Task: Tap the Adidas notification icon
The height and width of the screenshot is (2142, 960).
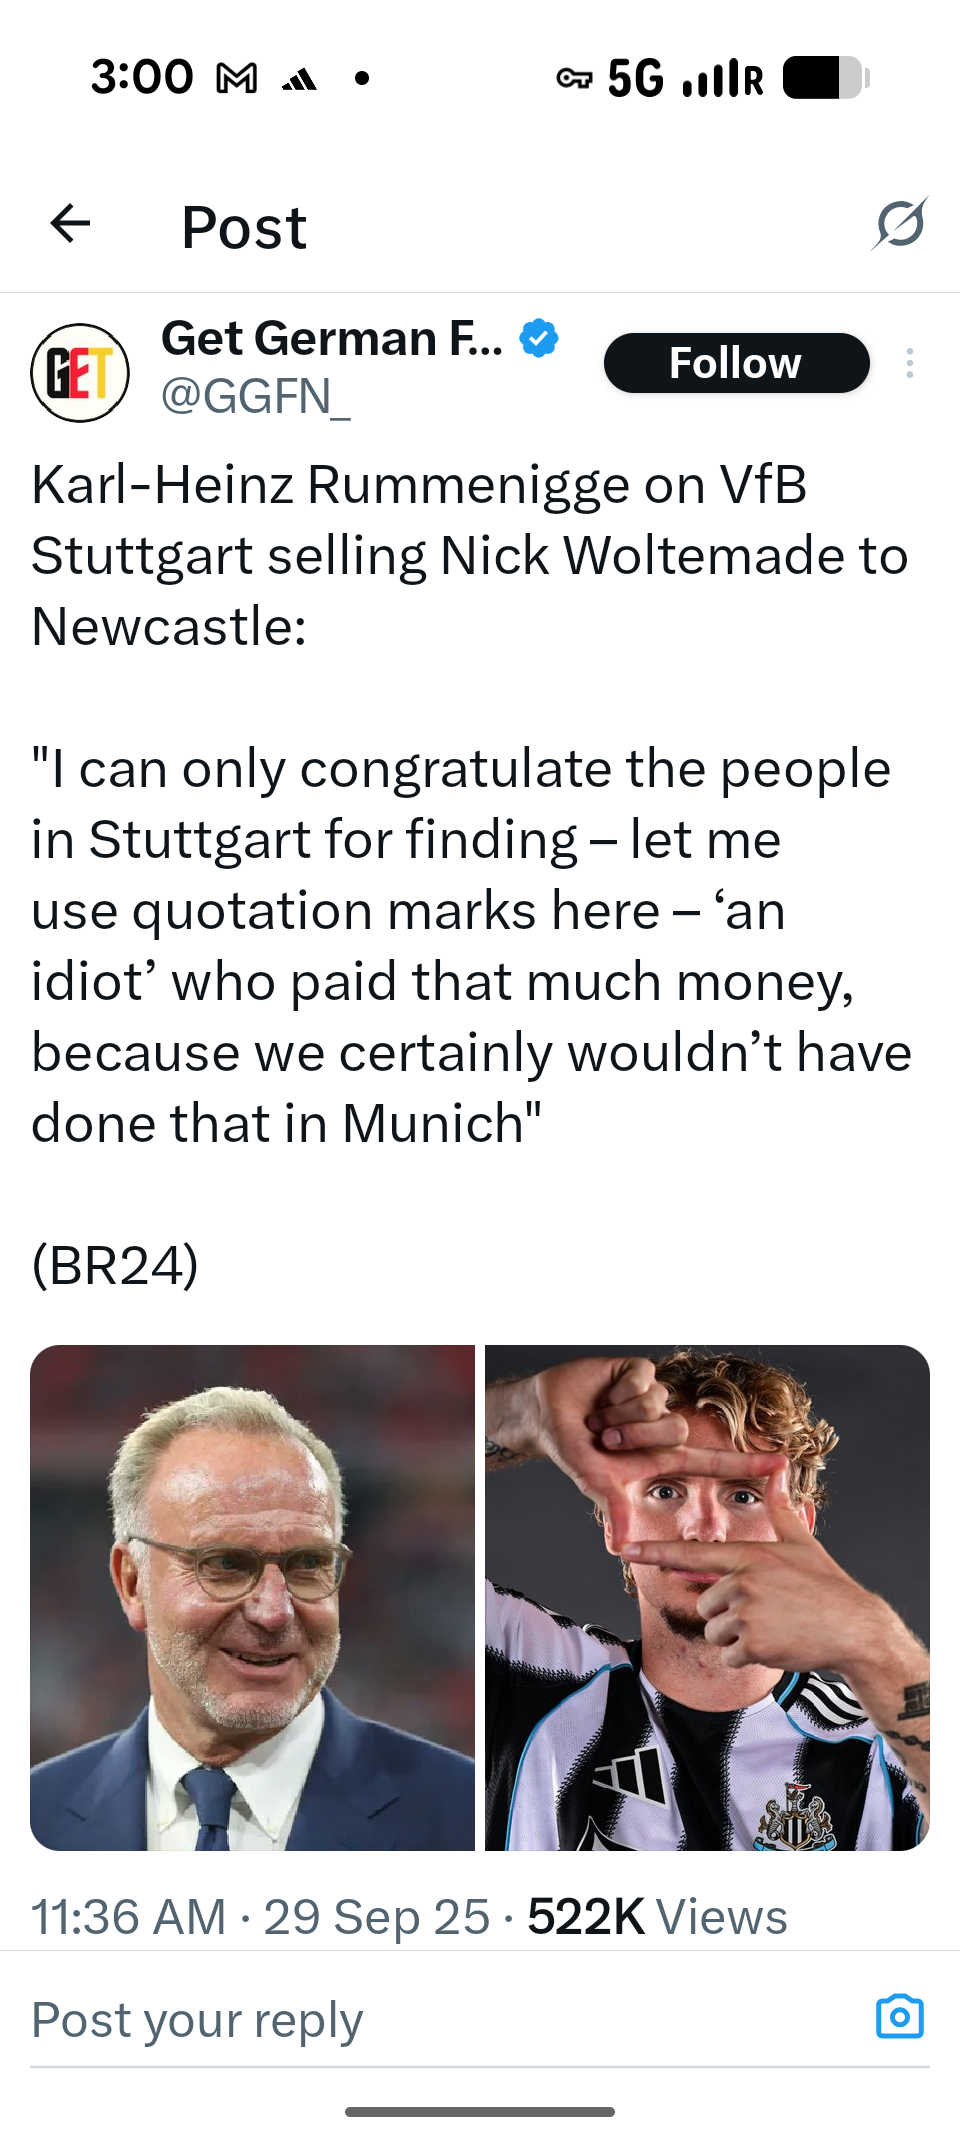Action: click(x=299, y=79)
